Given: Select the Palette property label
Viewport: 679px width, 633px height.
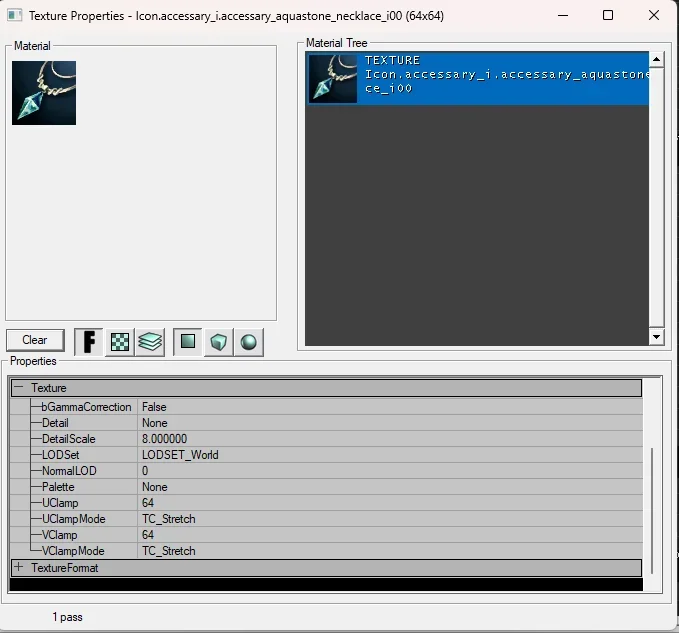Looking at the screenshot, I should click(x=58, y=487).
